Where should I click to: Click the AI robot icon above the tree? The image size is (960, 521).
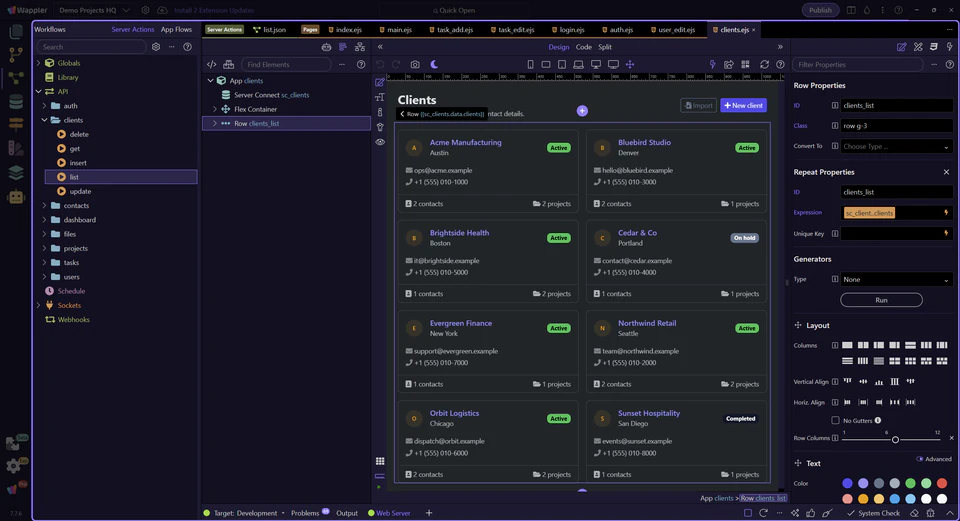[x=326, y=47]
